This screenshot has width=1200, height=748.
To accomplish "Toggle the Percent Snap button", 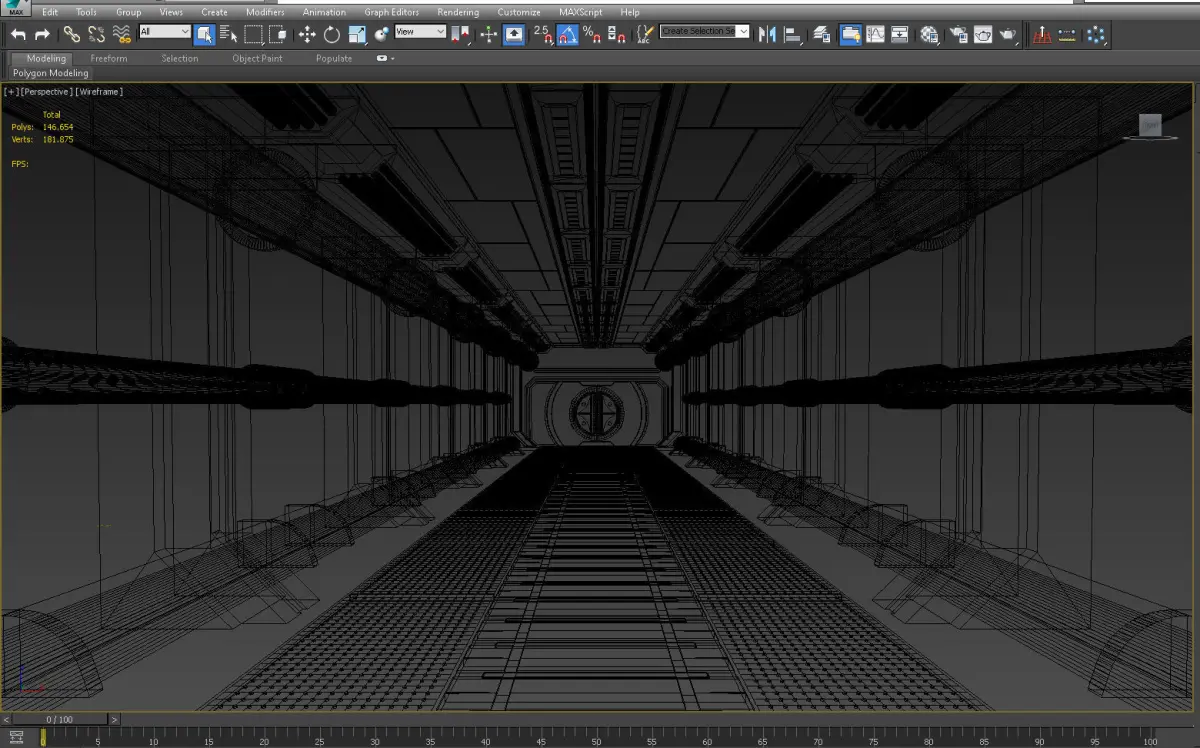I will point(592,34).
